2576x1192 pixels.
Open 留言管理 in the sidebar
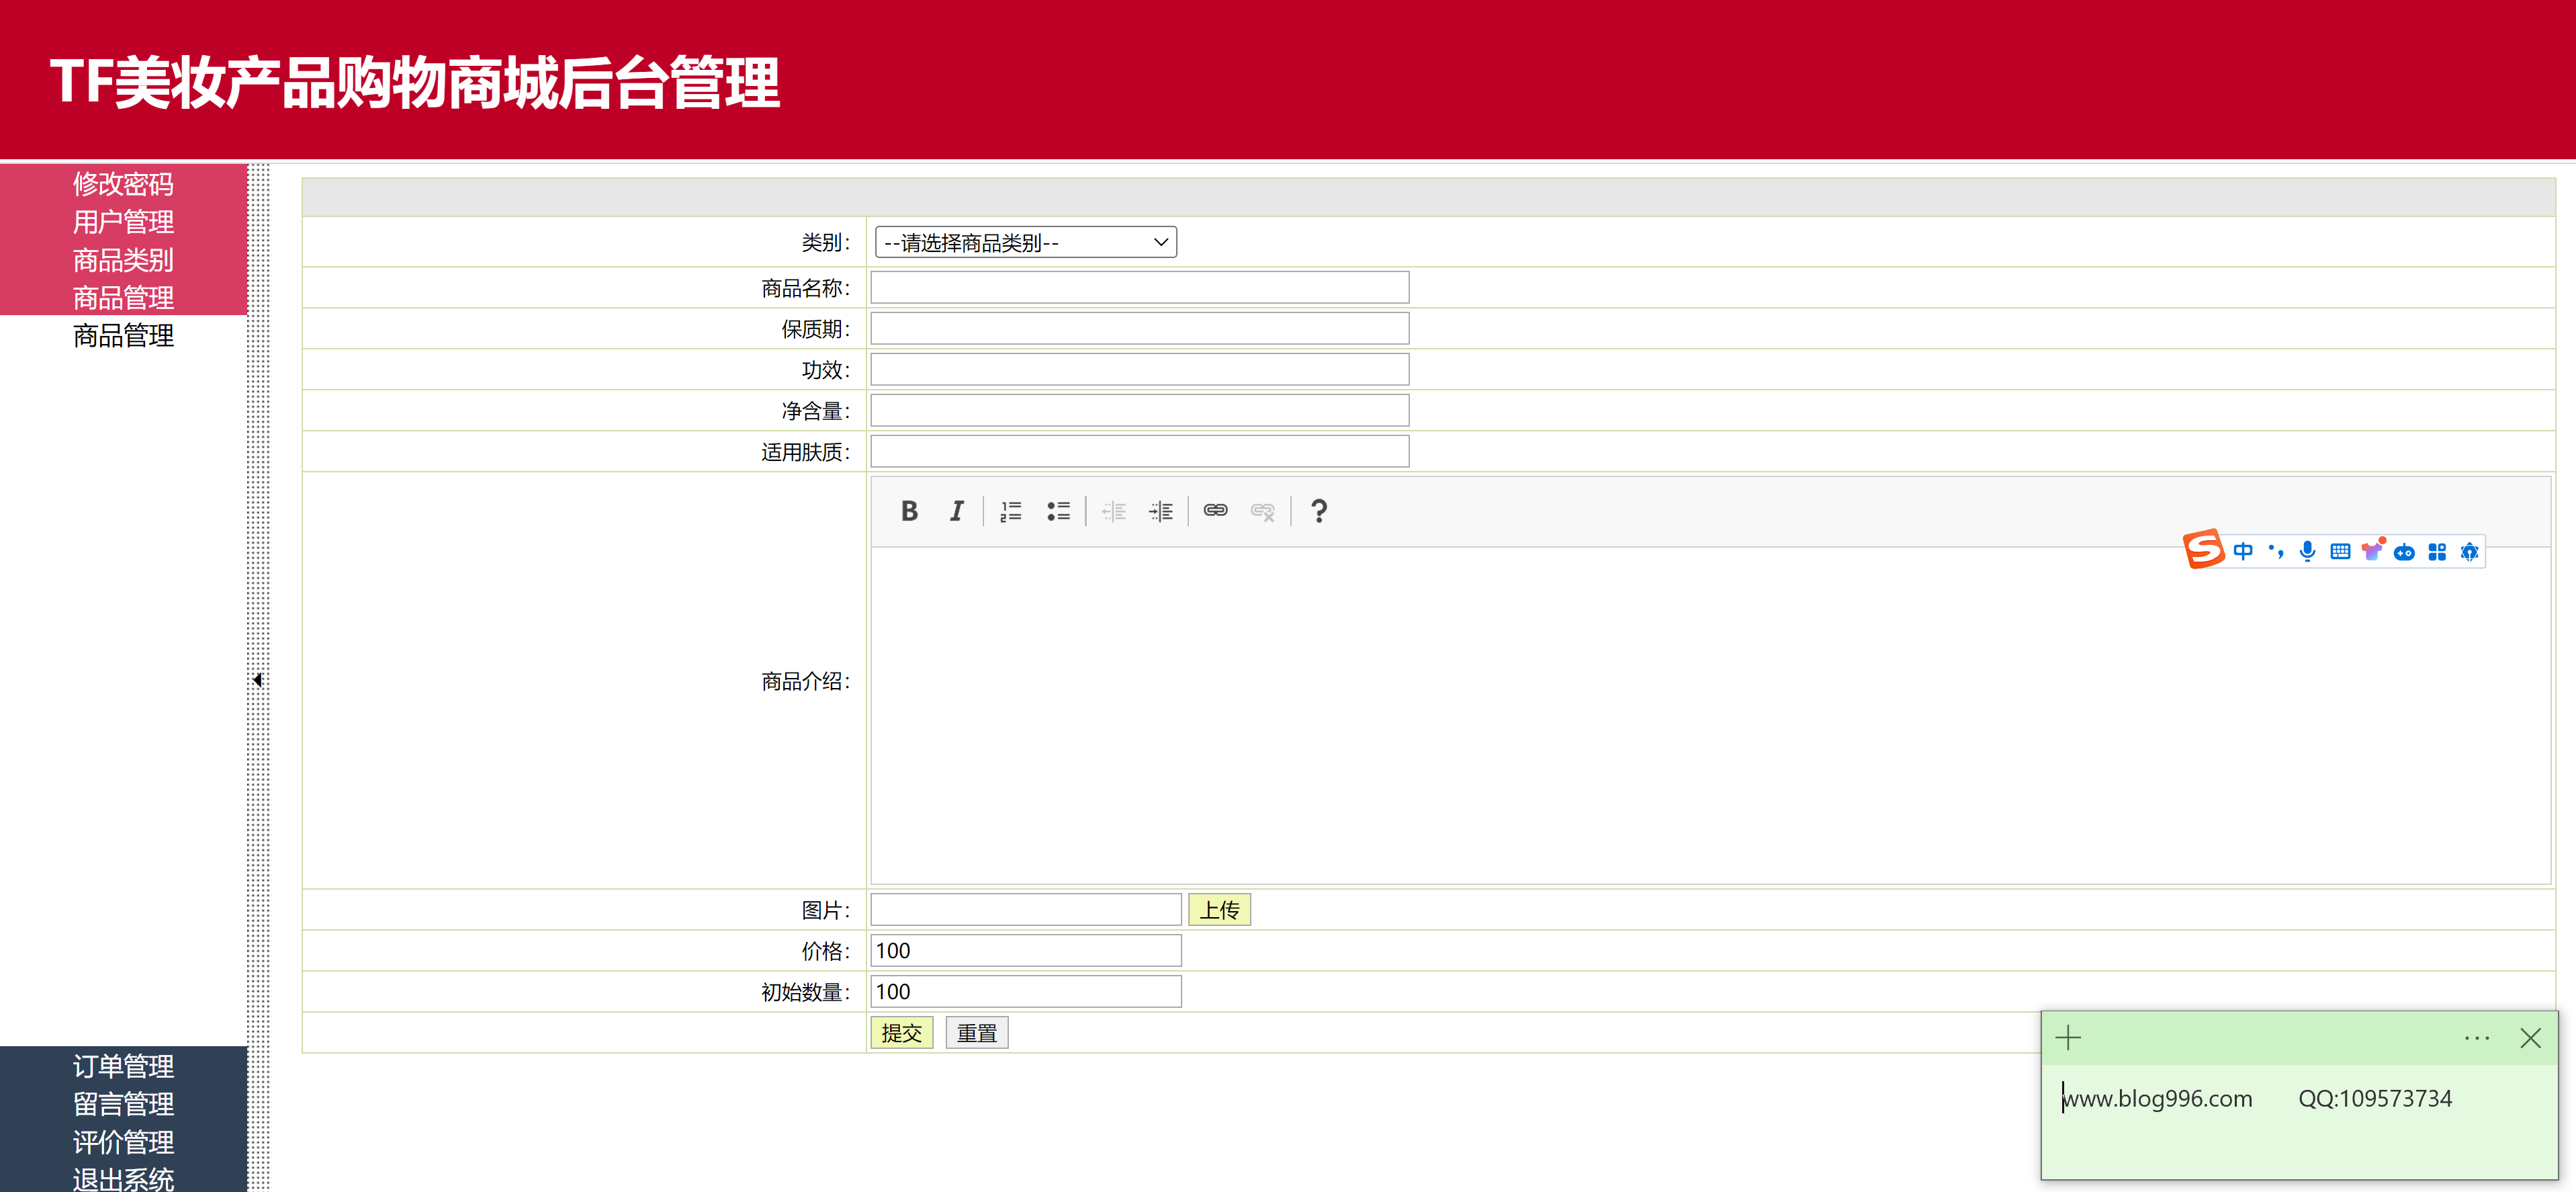123,1104
